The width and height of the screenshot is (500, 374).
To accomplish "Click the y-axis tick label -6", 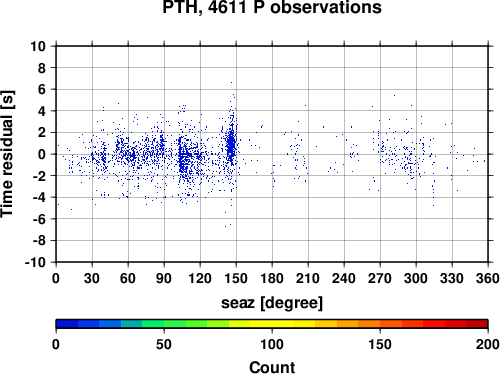I will pyautogui.click(x=39, y=219).
